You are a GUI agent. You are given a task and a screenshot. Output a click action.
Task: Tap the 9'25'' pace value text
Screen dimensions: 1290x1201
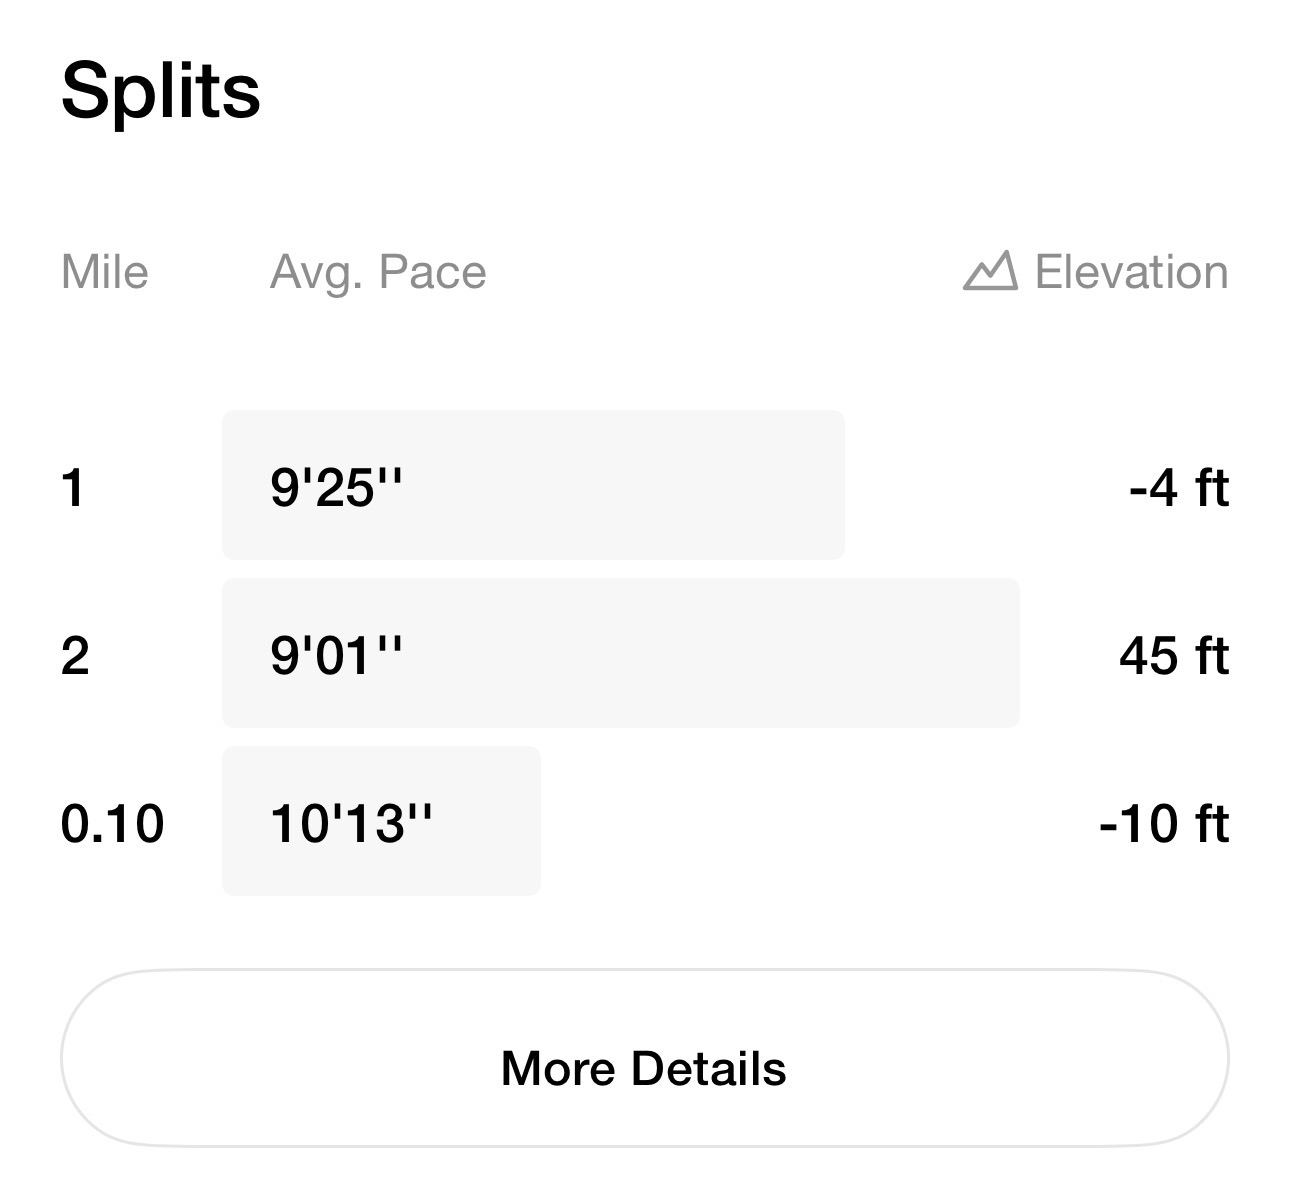click(x=336, y=488)
